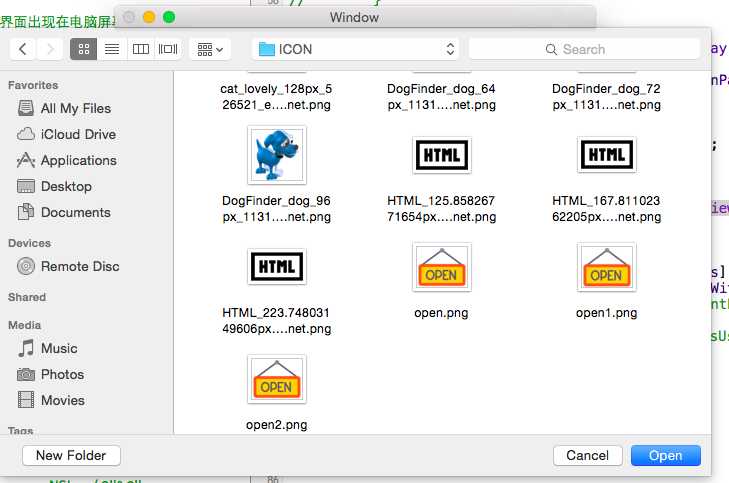Click the blue Open button
The image size is (729, 483).
665,456
